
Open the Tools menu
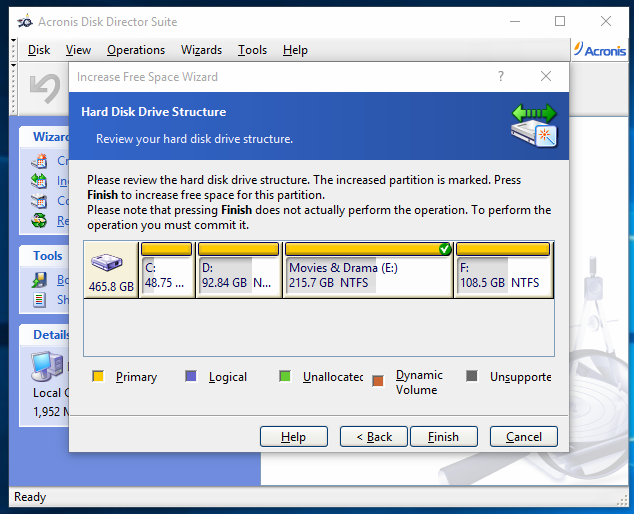tap(252, 50)
